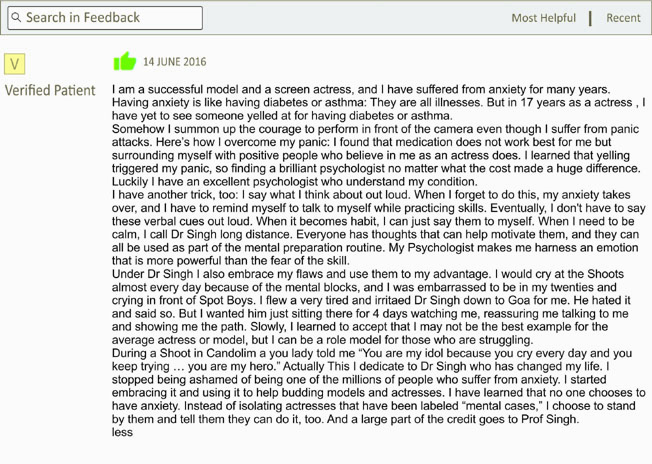Click the divider between Most Helpful and Recent

click(590, 18)
